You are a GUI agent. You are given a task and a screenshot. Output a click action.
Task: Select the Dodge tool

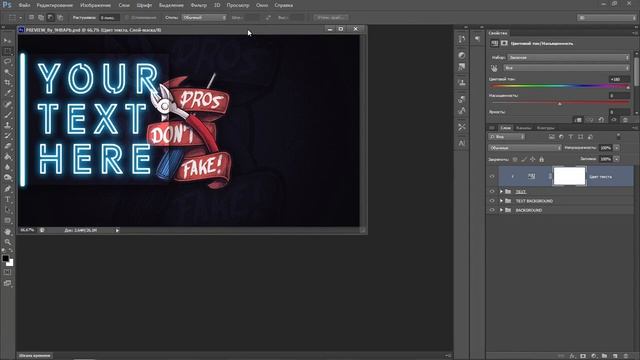click(7, 178)
